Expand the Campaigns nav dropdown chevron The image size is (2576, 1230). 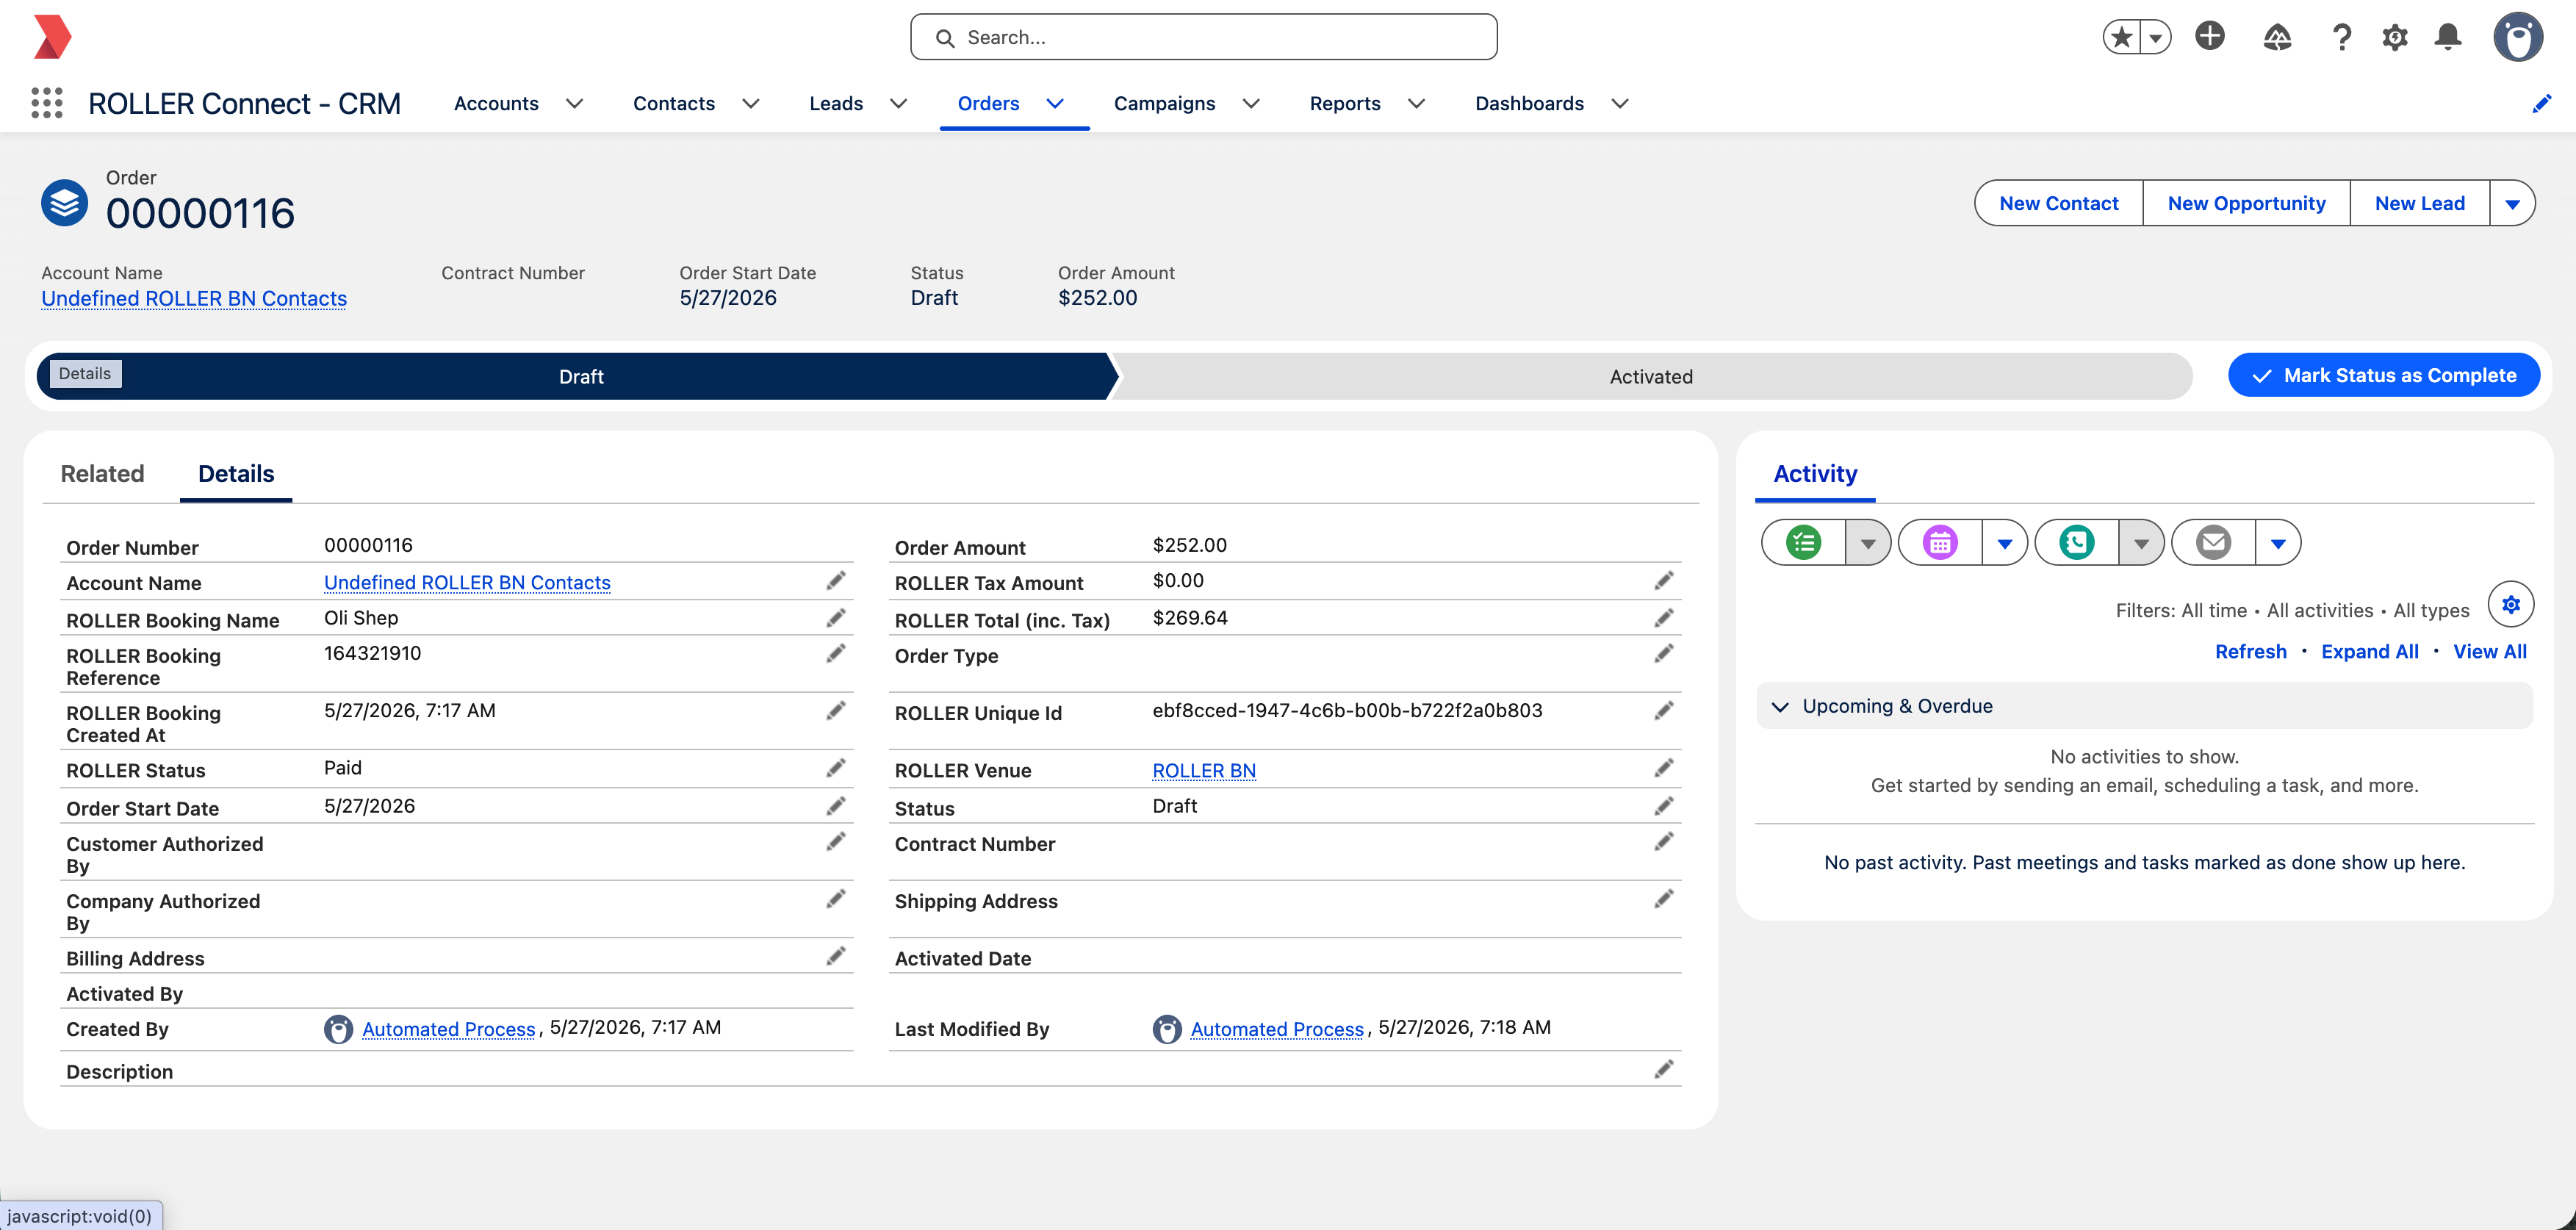(x=1251, y=104)
